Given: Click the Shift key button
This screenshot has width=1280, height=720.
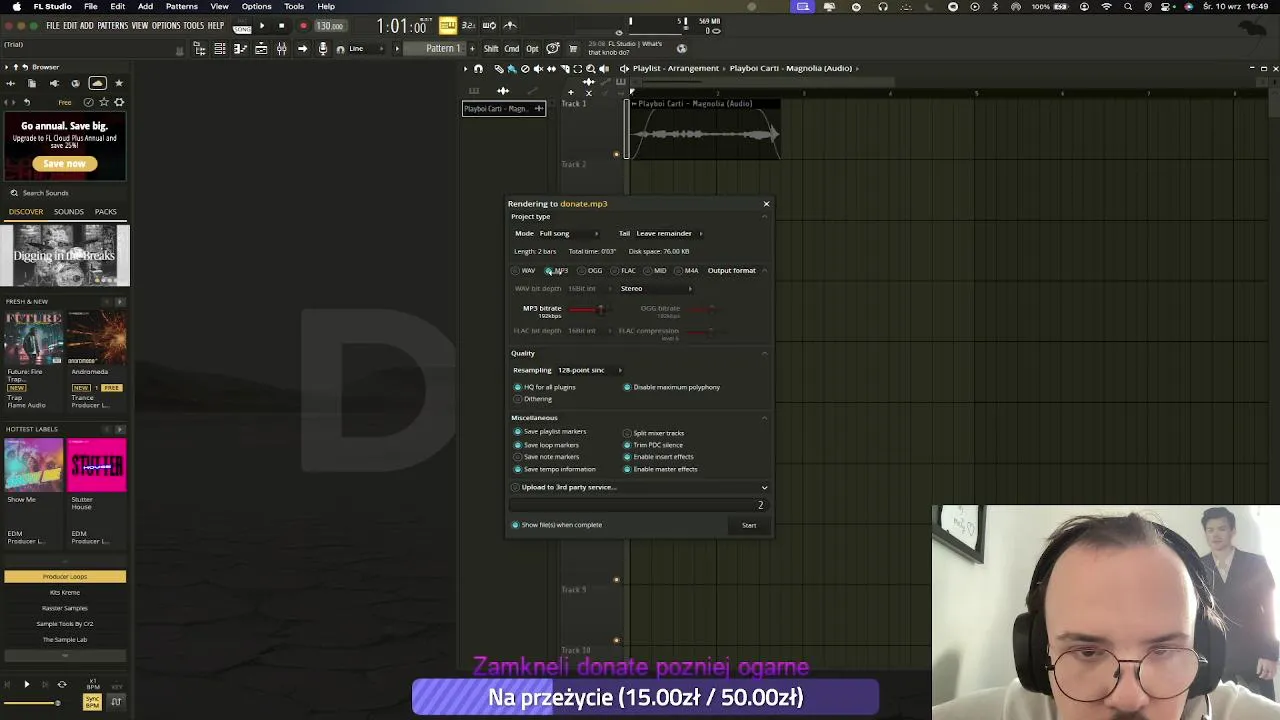Looking at the screenshot, I should click(x=491, y=49).
